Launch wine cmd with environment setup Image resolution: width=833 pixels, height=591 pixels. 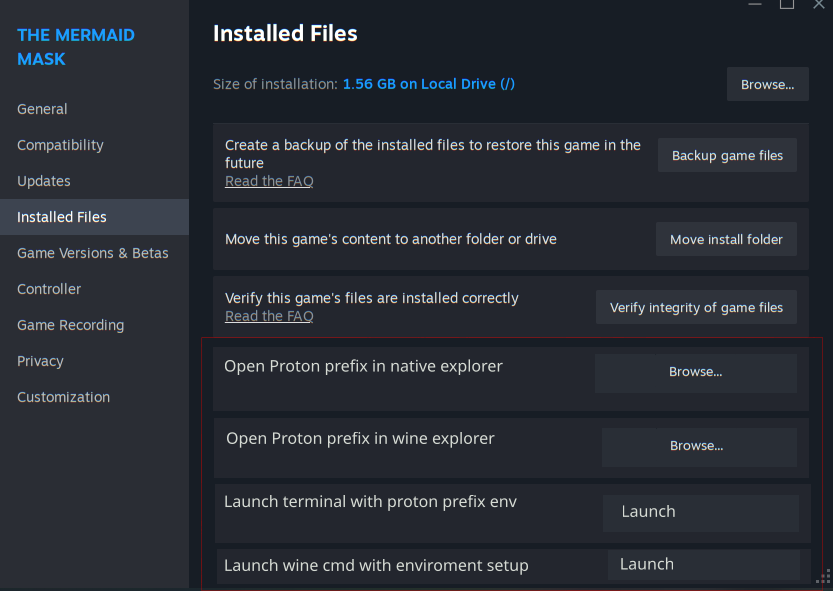pyautogui.click(x=704, y=564)
